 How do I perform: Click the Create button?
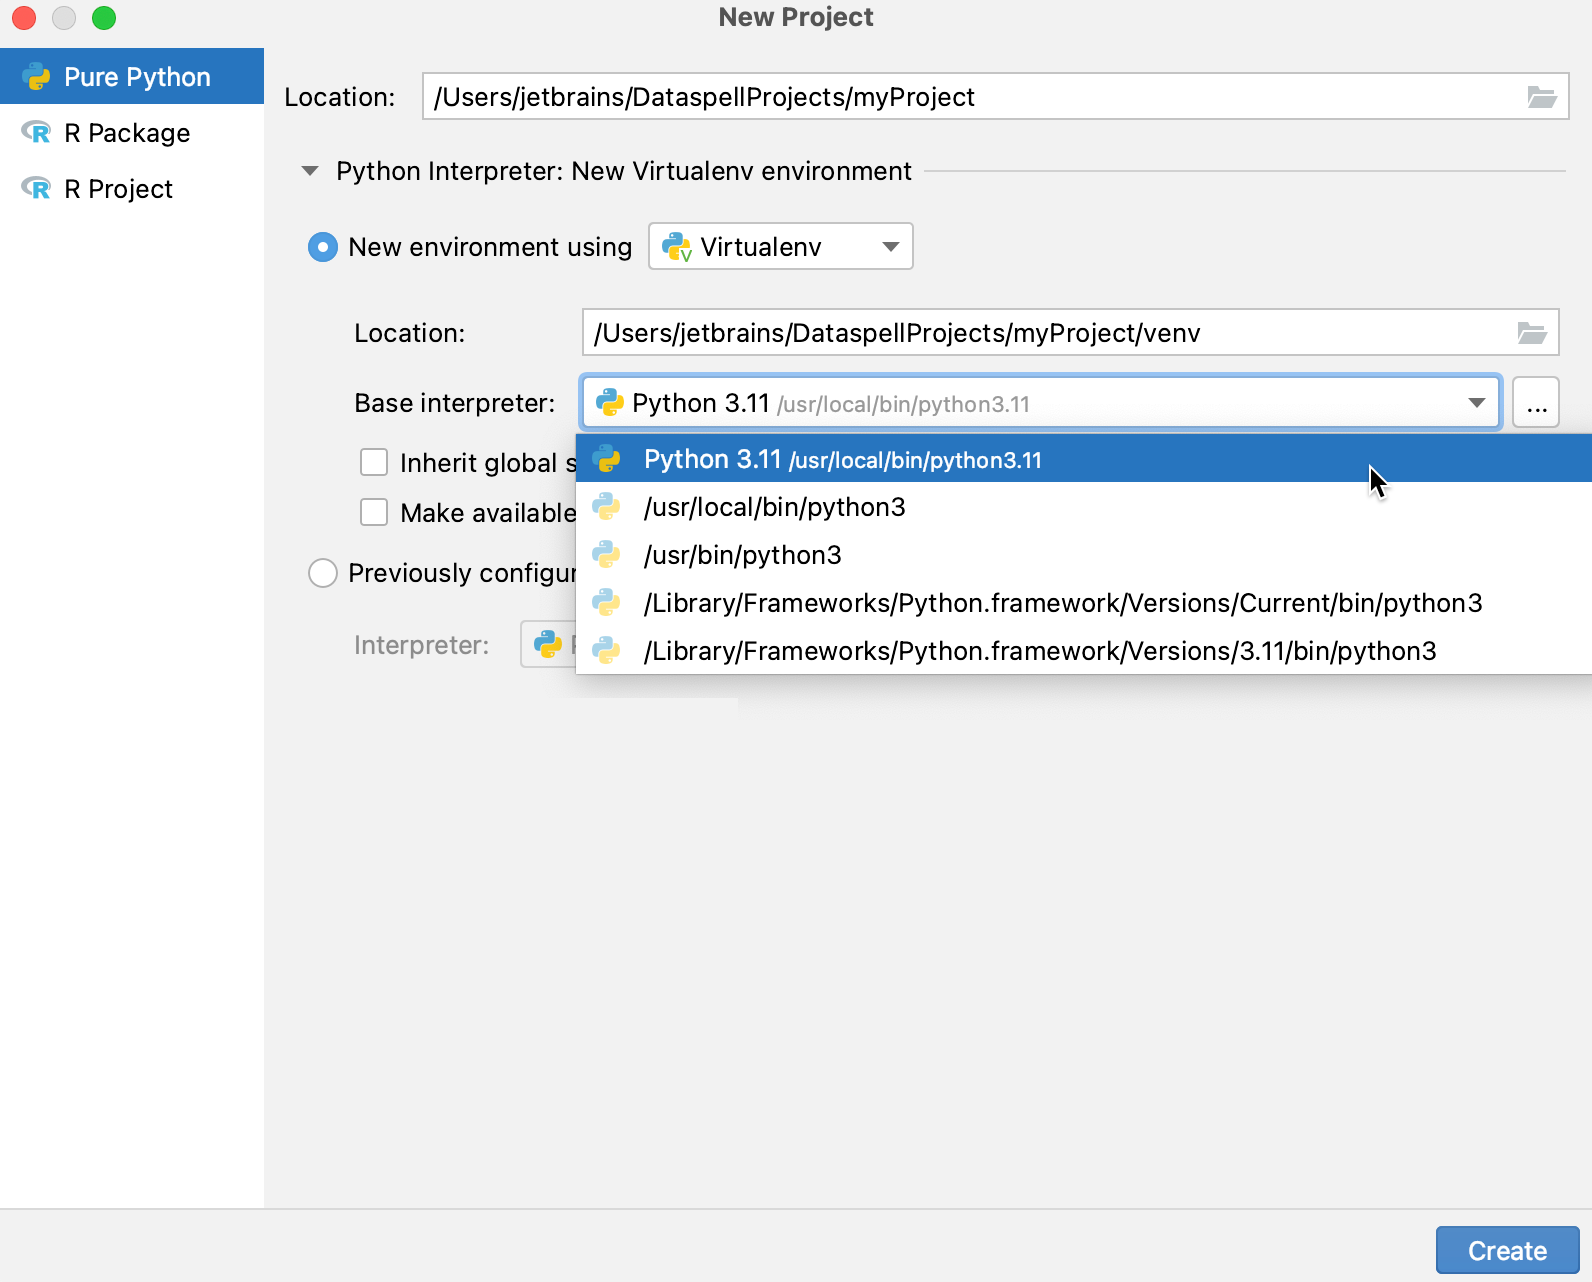point(1507,1250)
